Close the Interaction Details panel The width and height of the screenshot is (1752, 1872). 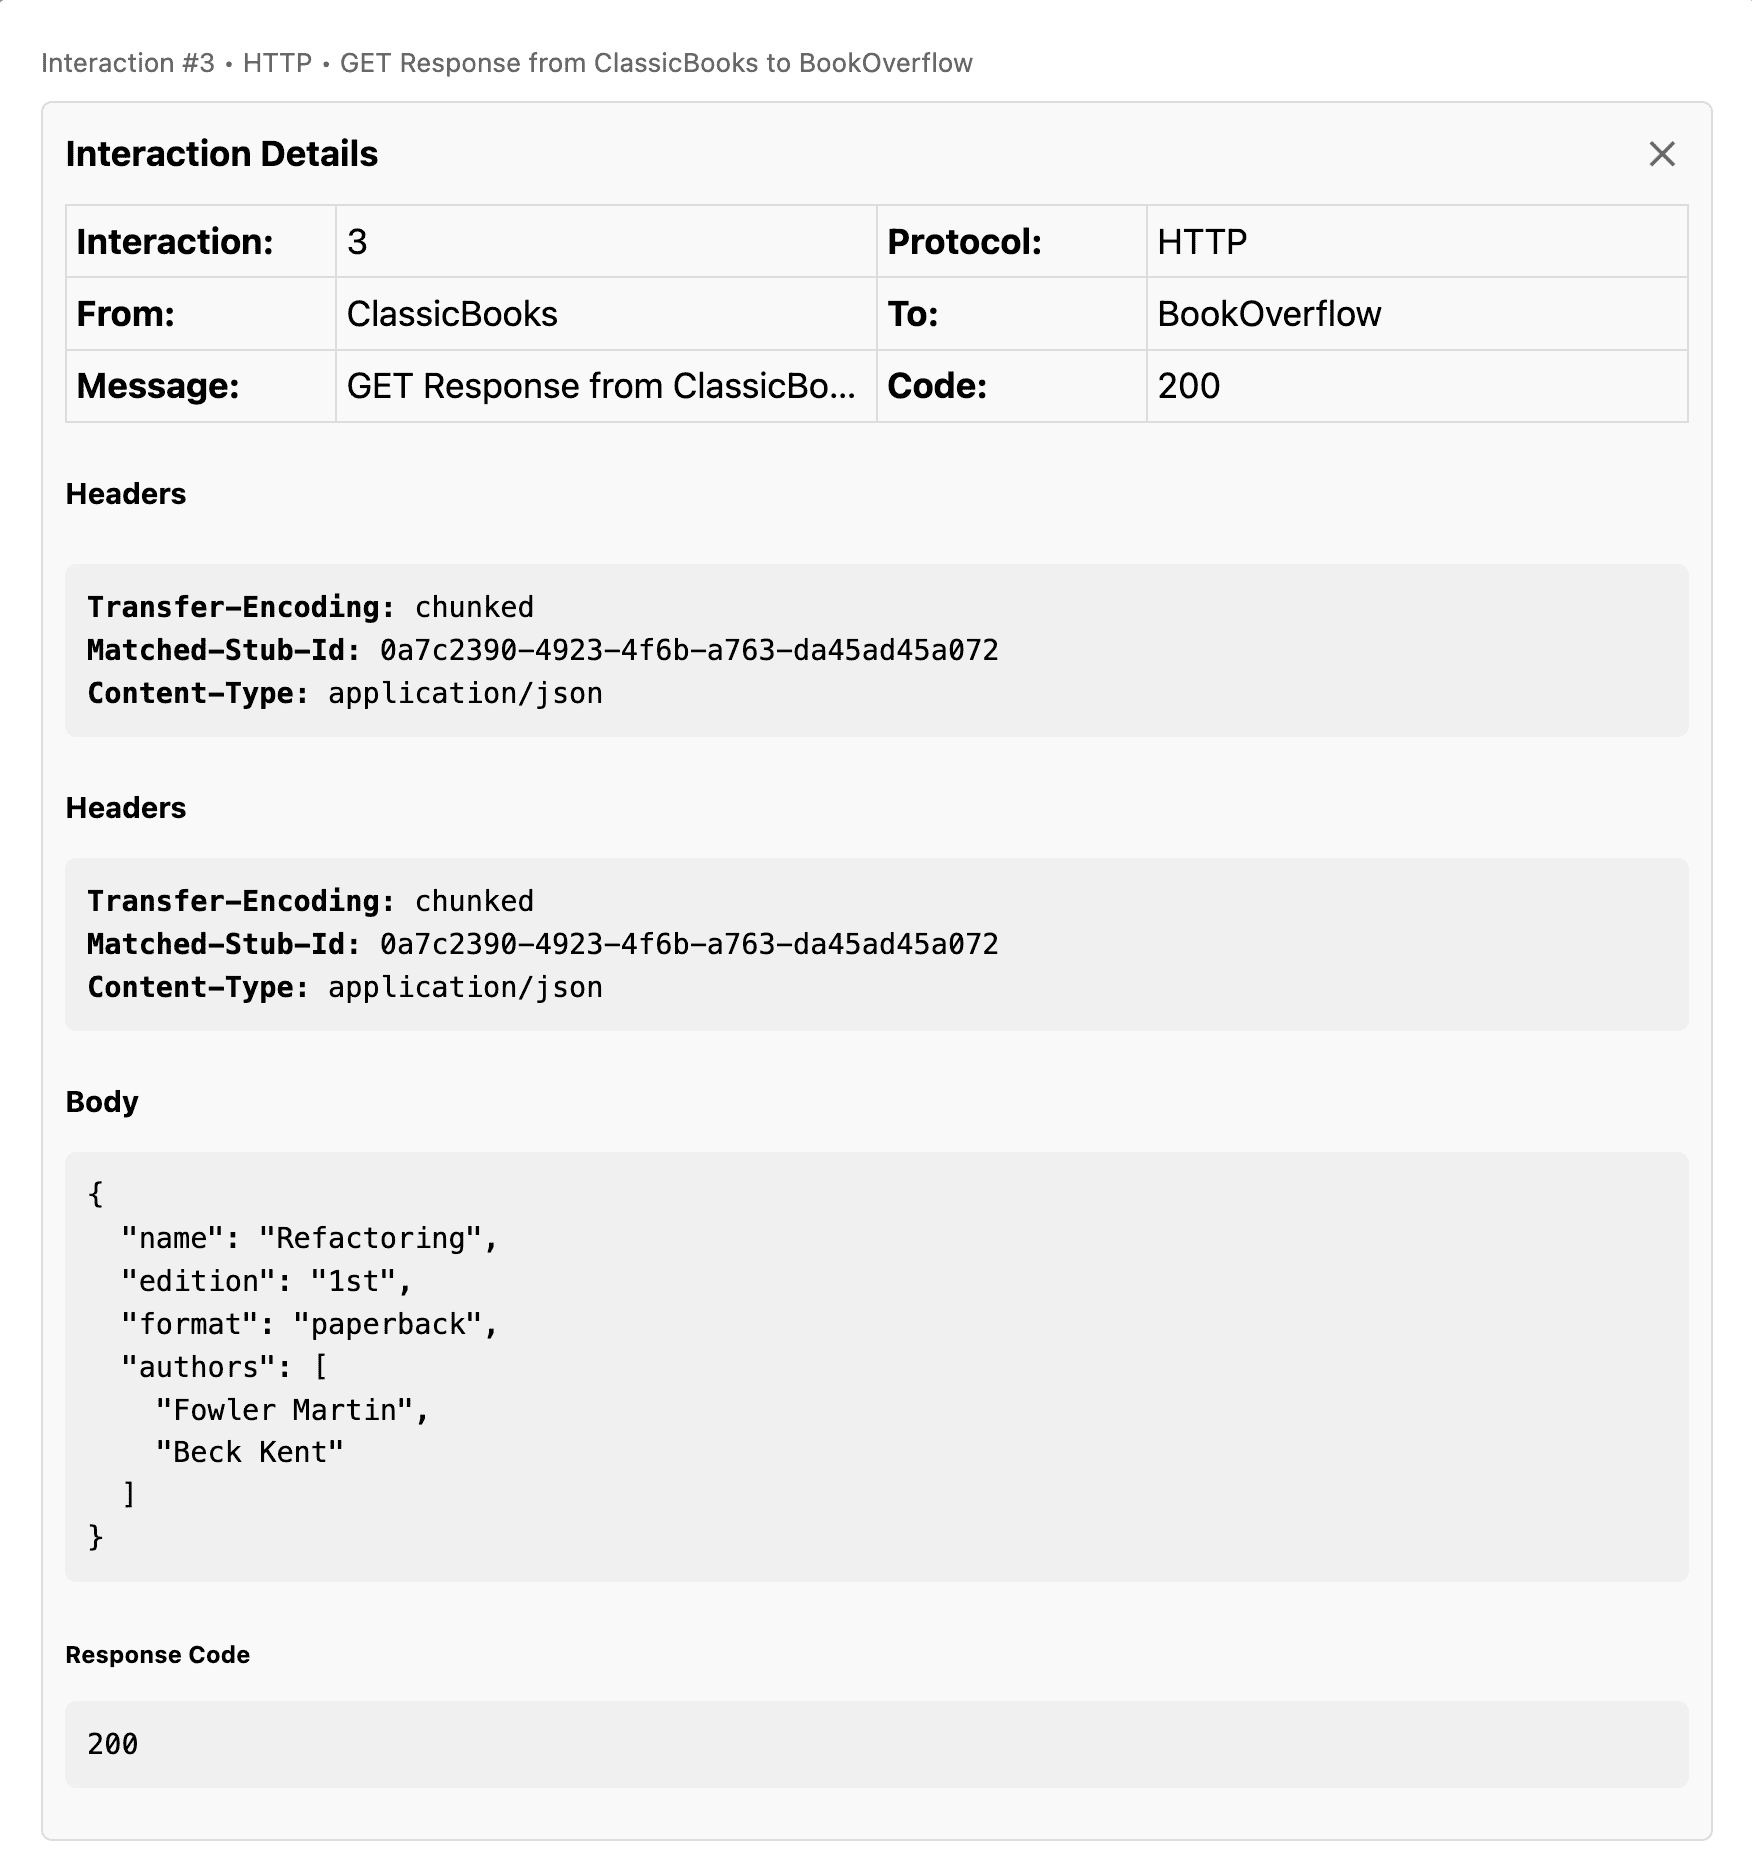(1661, 154)
